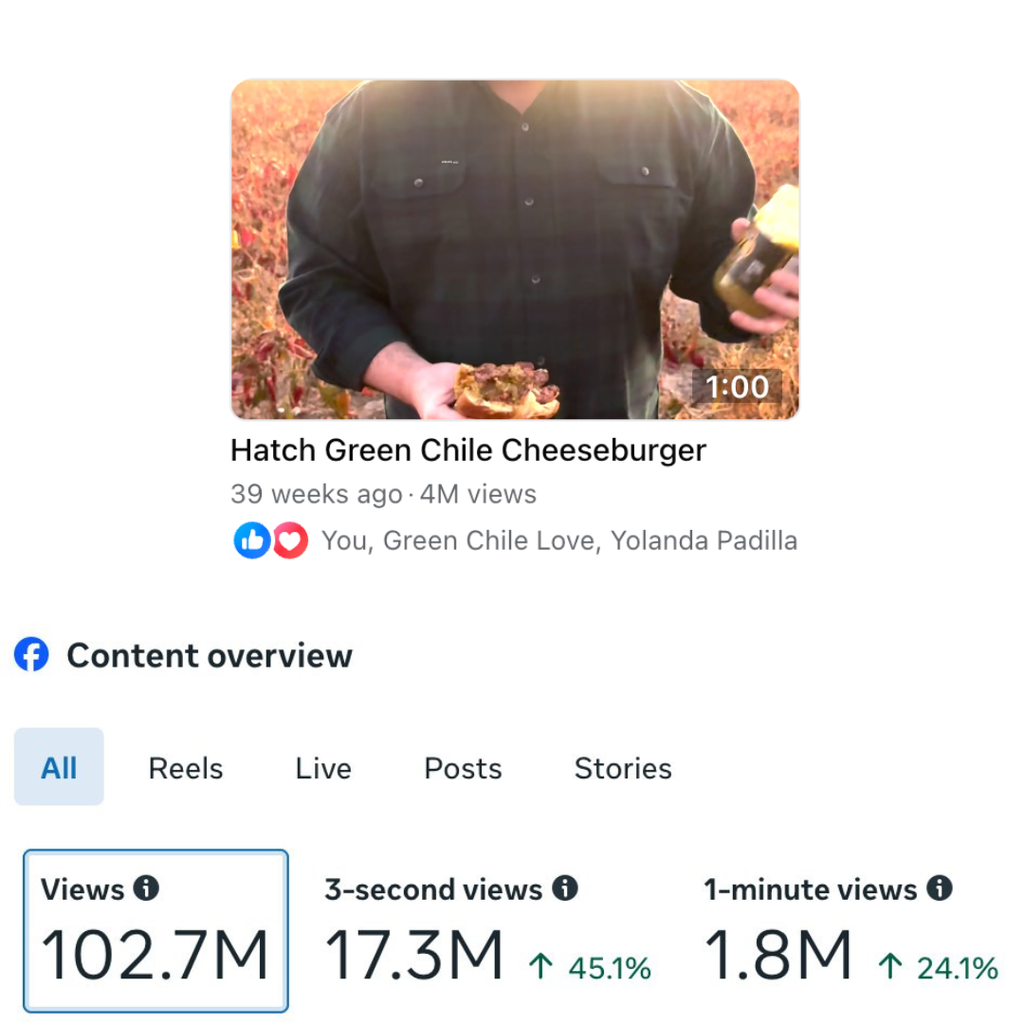Click the reactions list naming Yolanda Padilla
The height and width of the screenshot is (1024, 1024).
(x=559, y=541)
